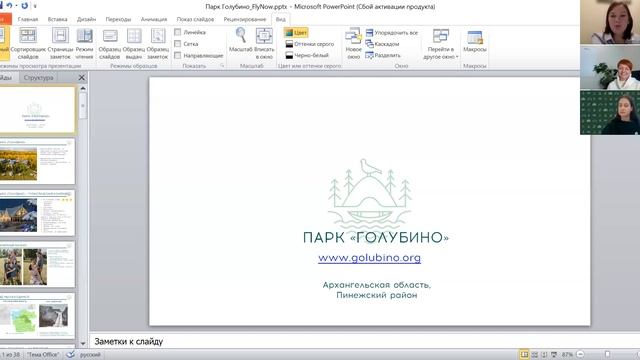Select the ПАРК «ГОЛУБИНО» title text
Screen dimensions: 640x360
376,237
